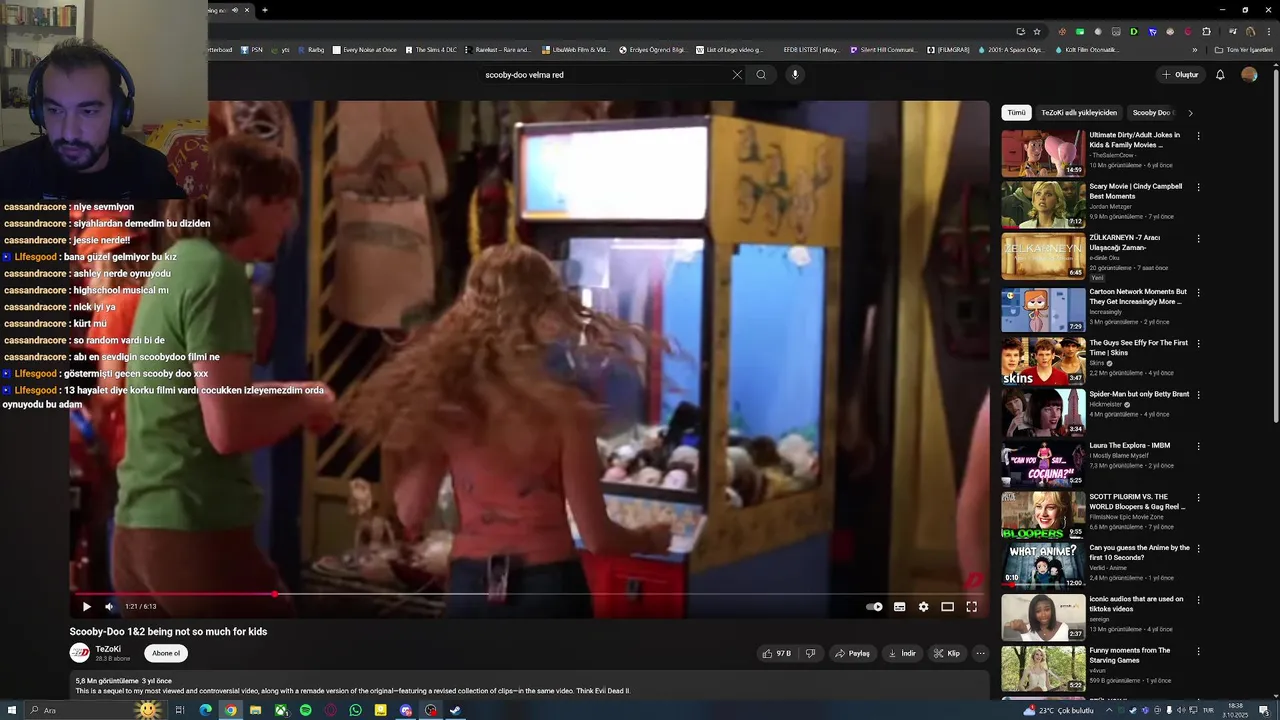The width and height of the screenshot is (1280, 720).
Task: Bookmark this page with star icon
Action: point(1037,31)
